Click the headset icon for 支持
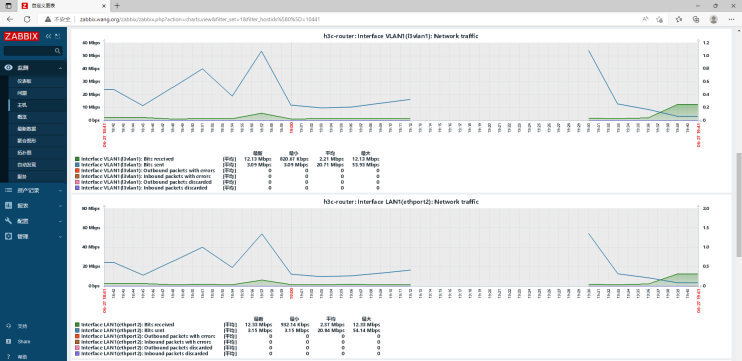 (x=8, y=326)
